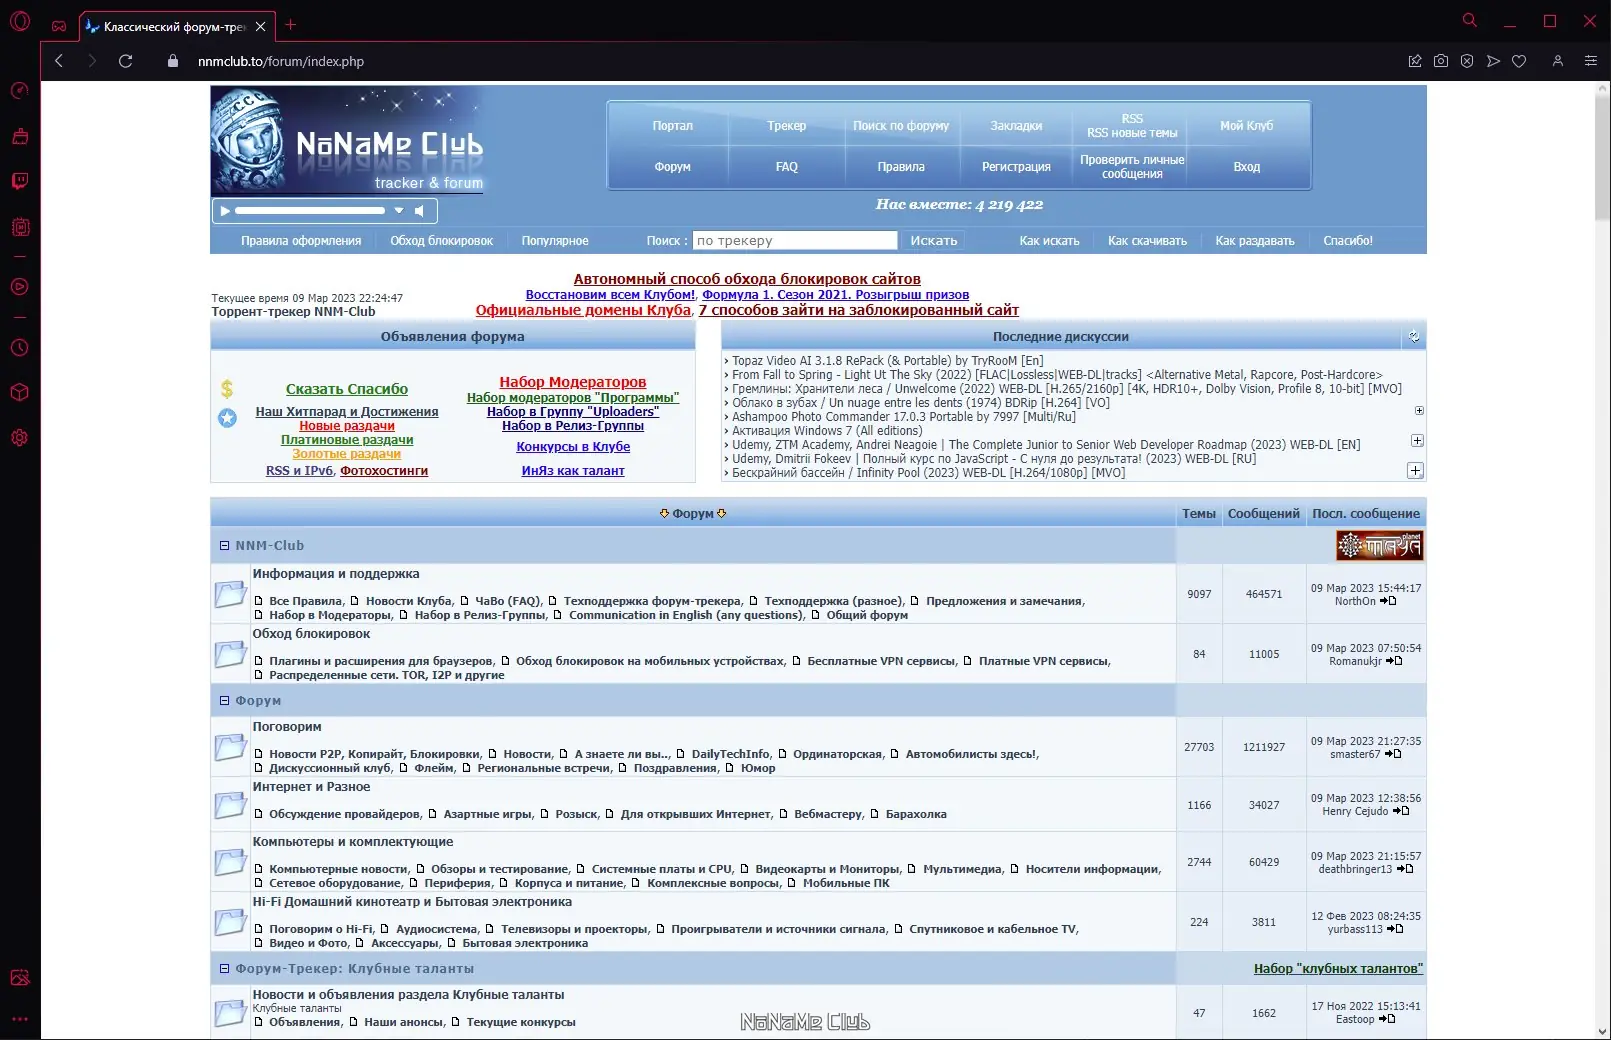Open the Регистрация menu item
1611x1040 pixels.
tap(1016, 167)
